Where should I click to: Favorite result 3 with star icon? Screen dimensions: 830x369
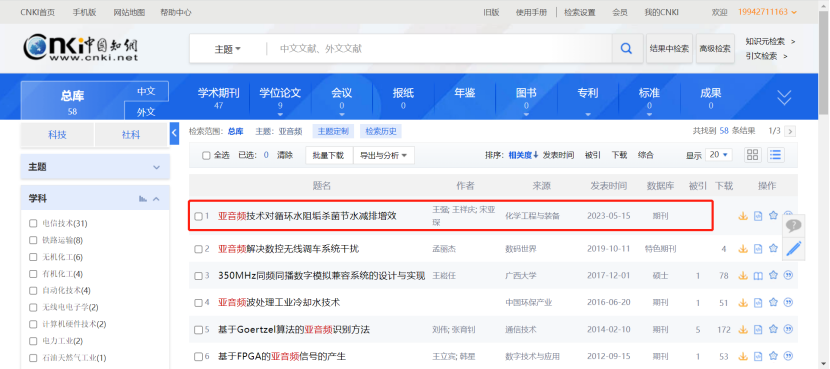(773, 275)
